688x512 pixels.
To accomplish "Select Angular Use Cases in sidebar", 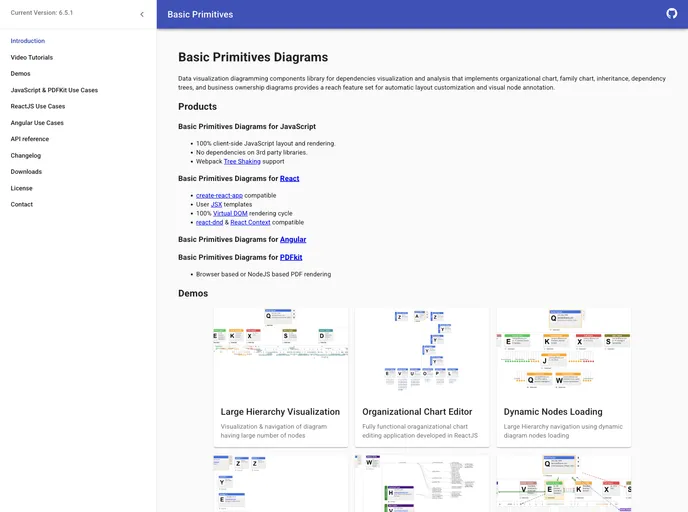I will (x=37, y=123).
